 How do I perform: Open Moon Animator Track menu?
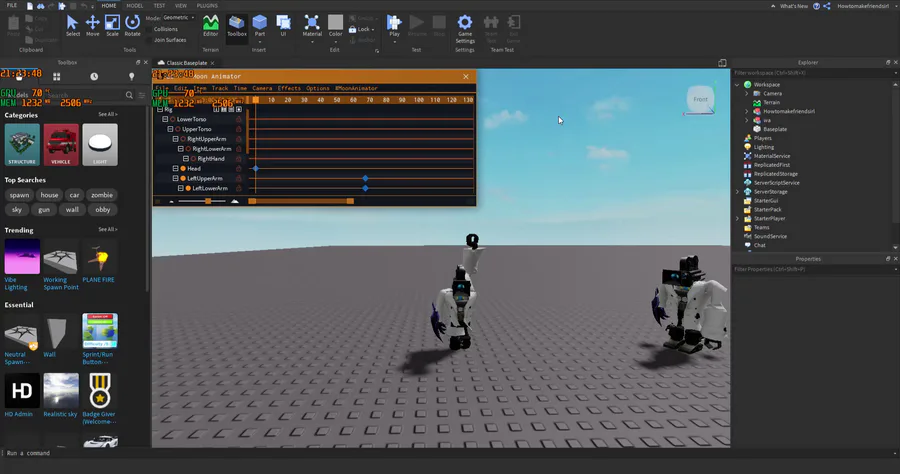pos(220,88)
